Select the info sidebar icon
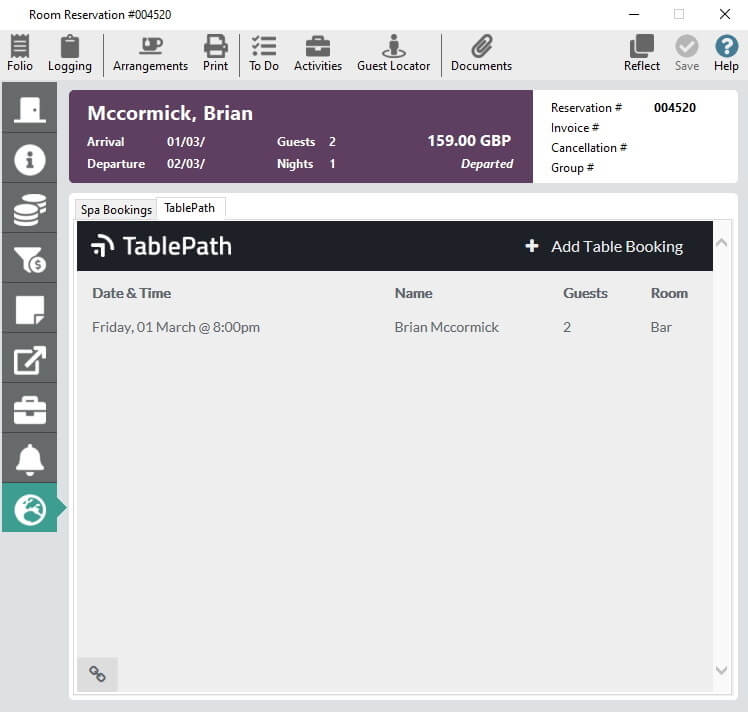This screenshot has width=748, height=712. pos(30,159)
